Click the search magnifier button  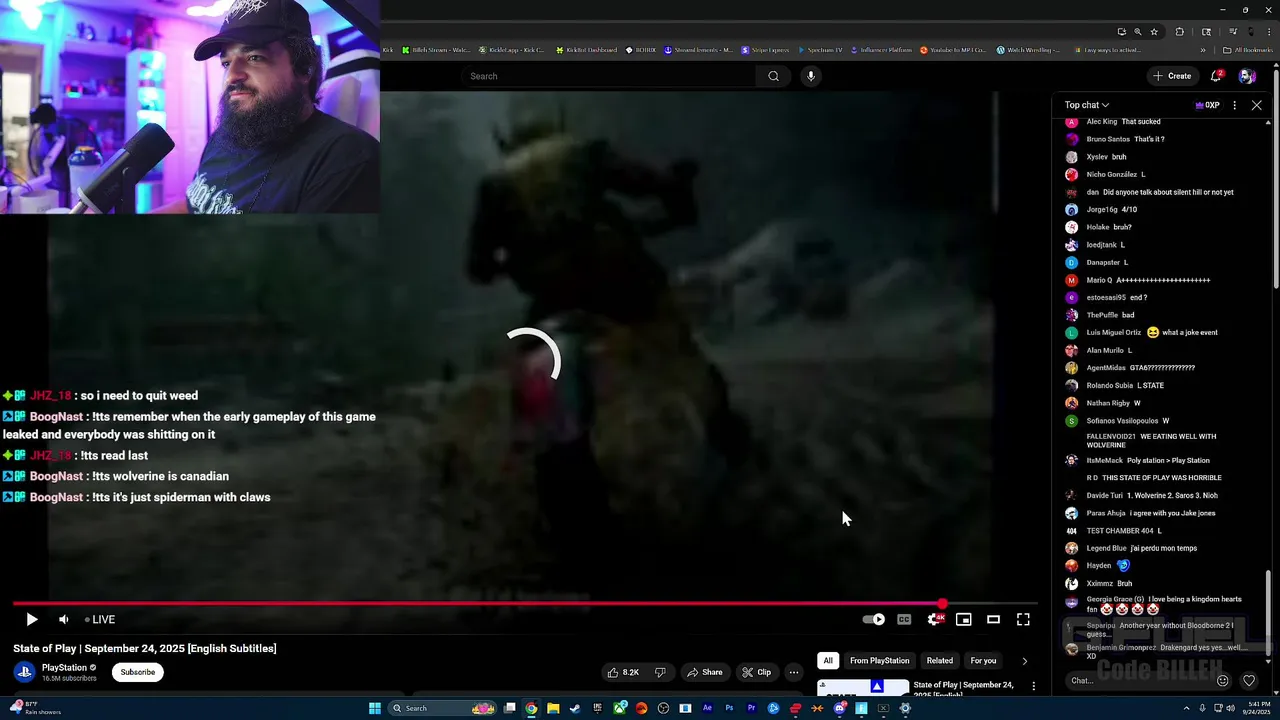click(x=773, y=76)
